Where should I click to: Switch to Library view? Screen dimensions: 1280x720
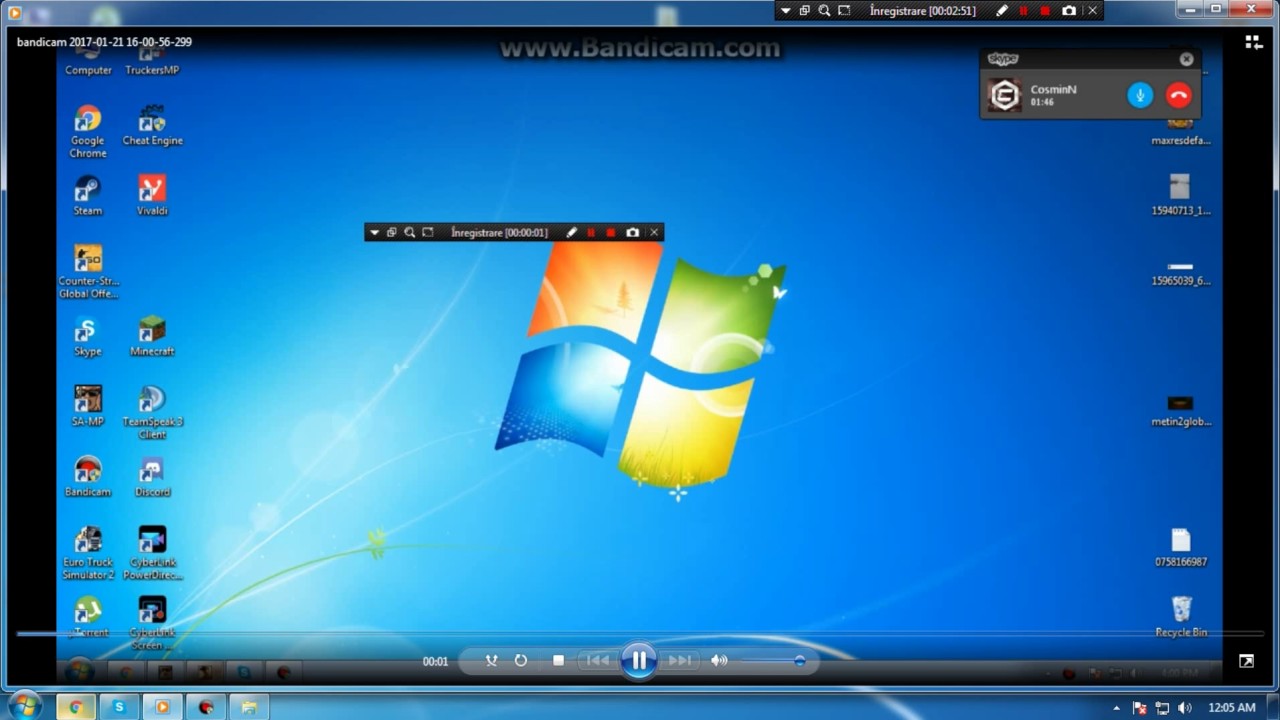(1253, 42)
